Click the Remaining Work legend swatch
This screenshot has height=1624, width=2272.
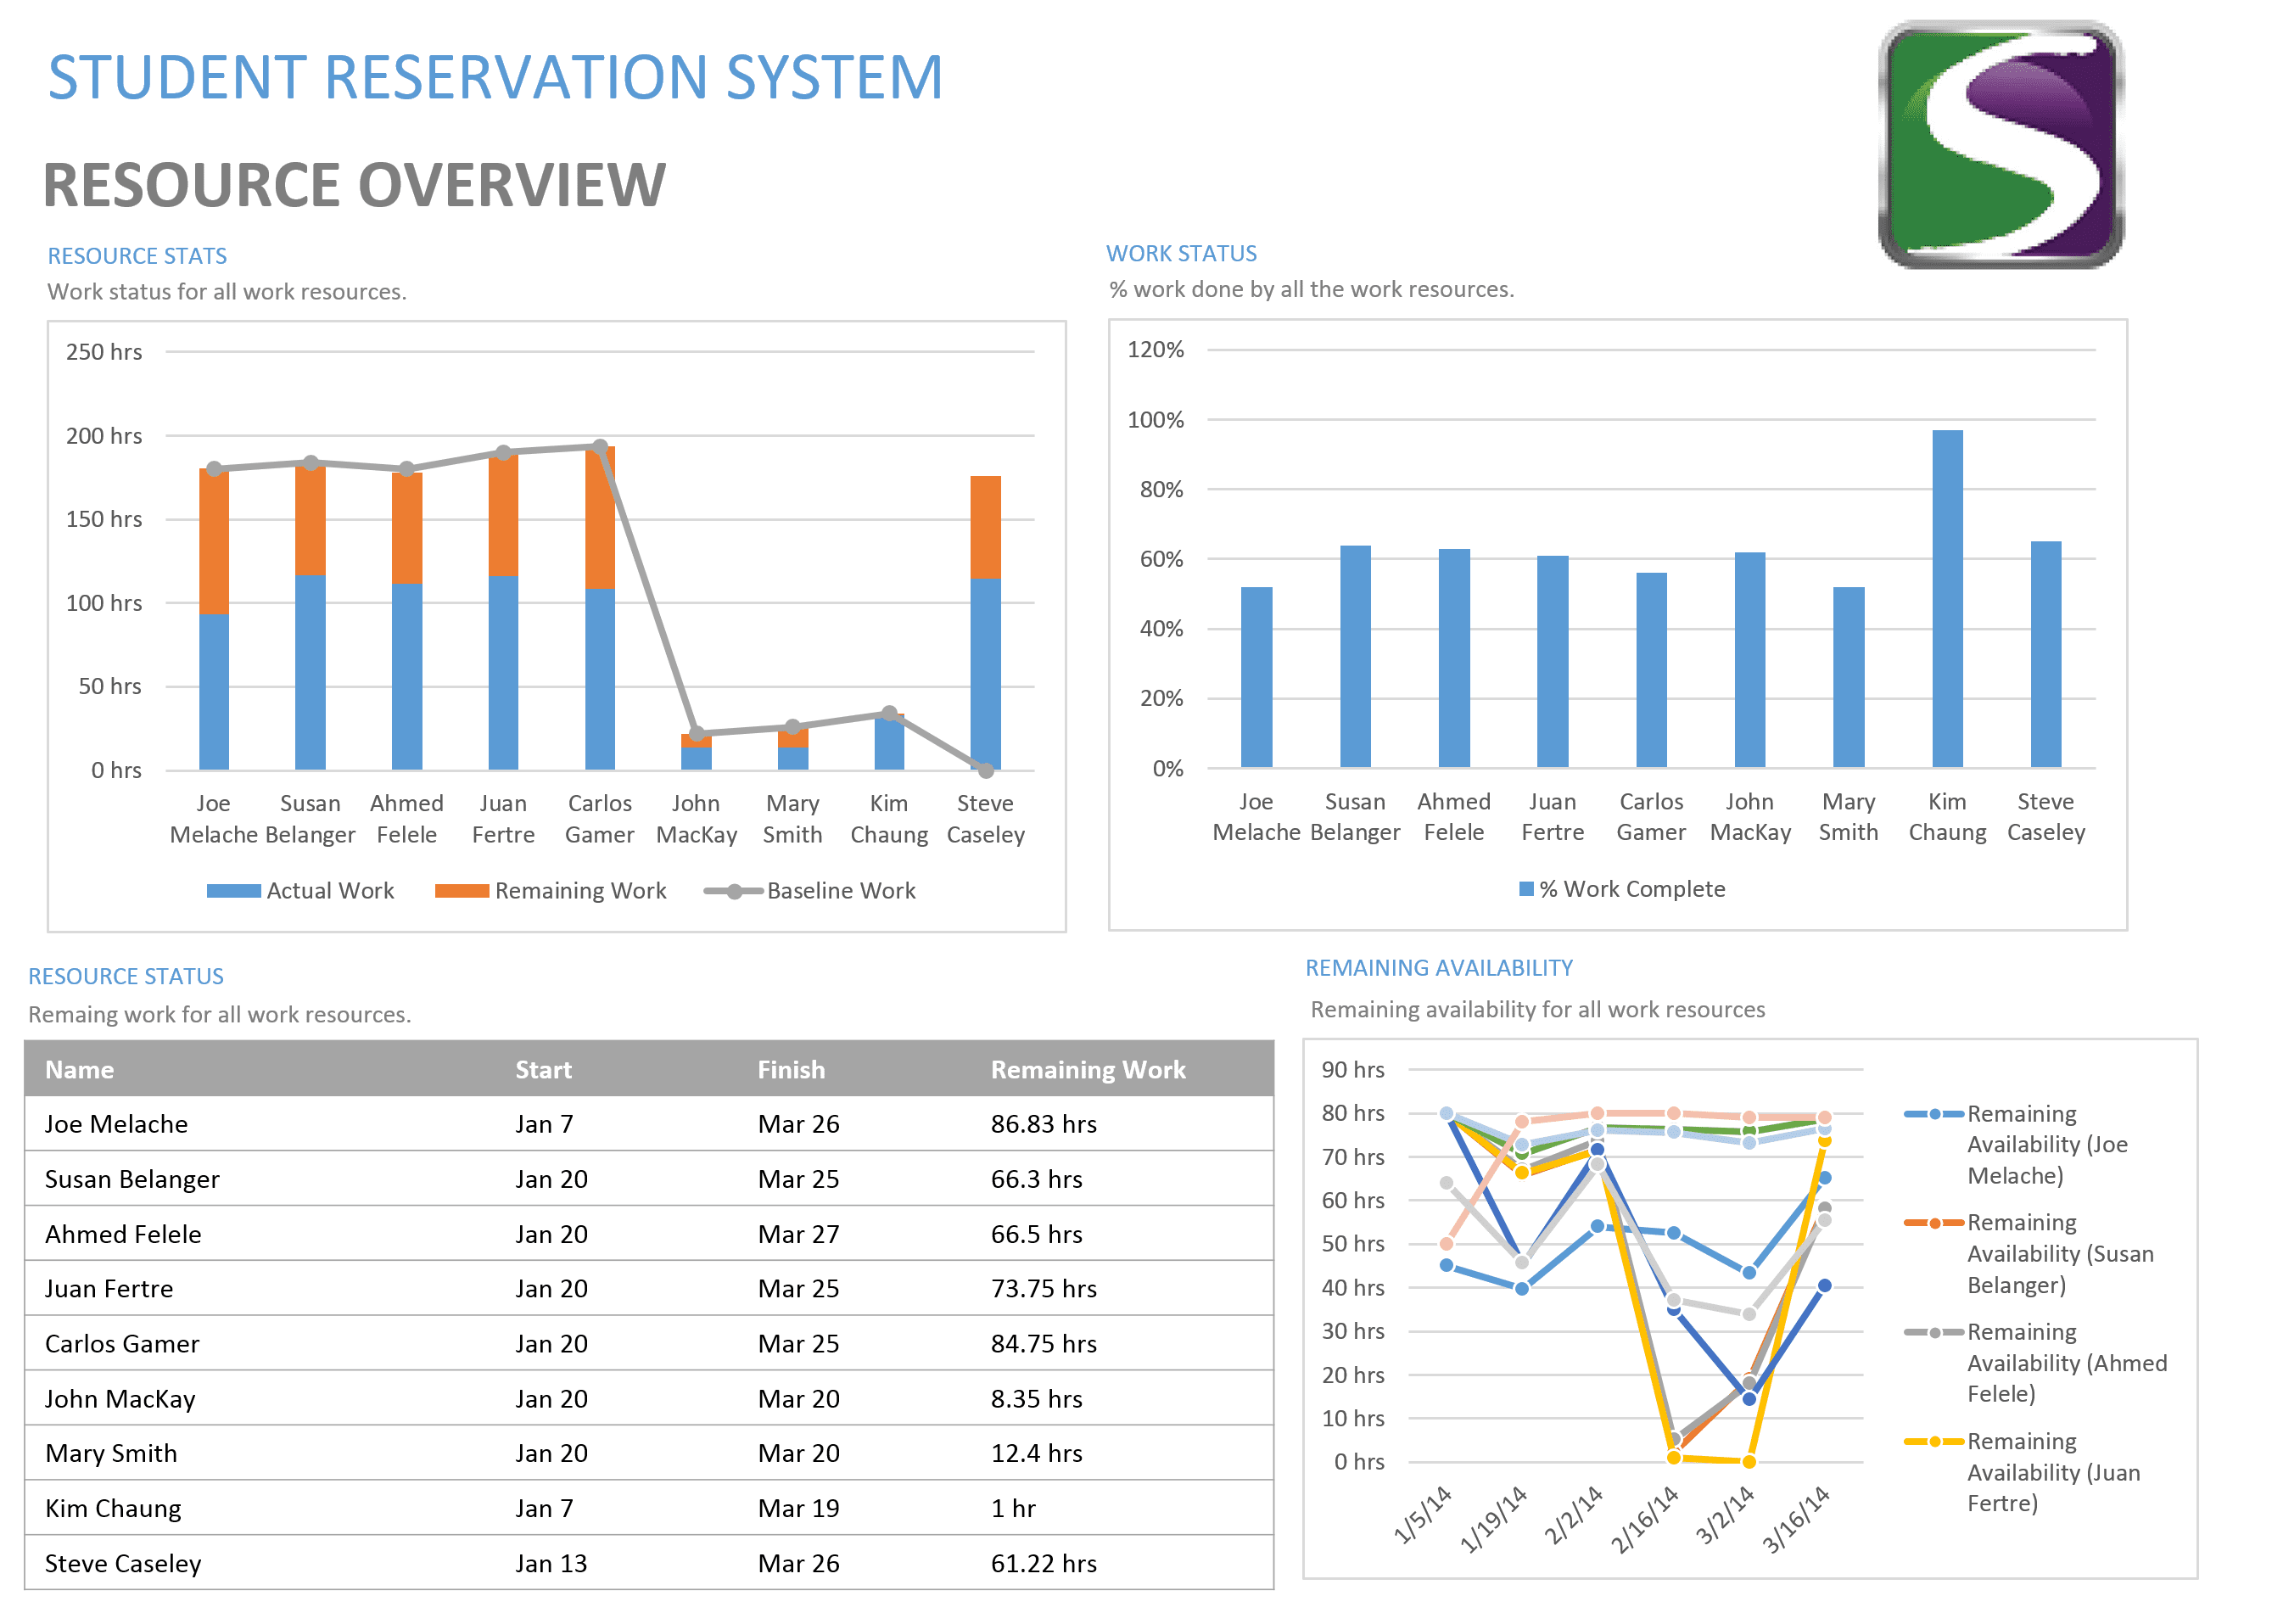[462, 891]
